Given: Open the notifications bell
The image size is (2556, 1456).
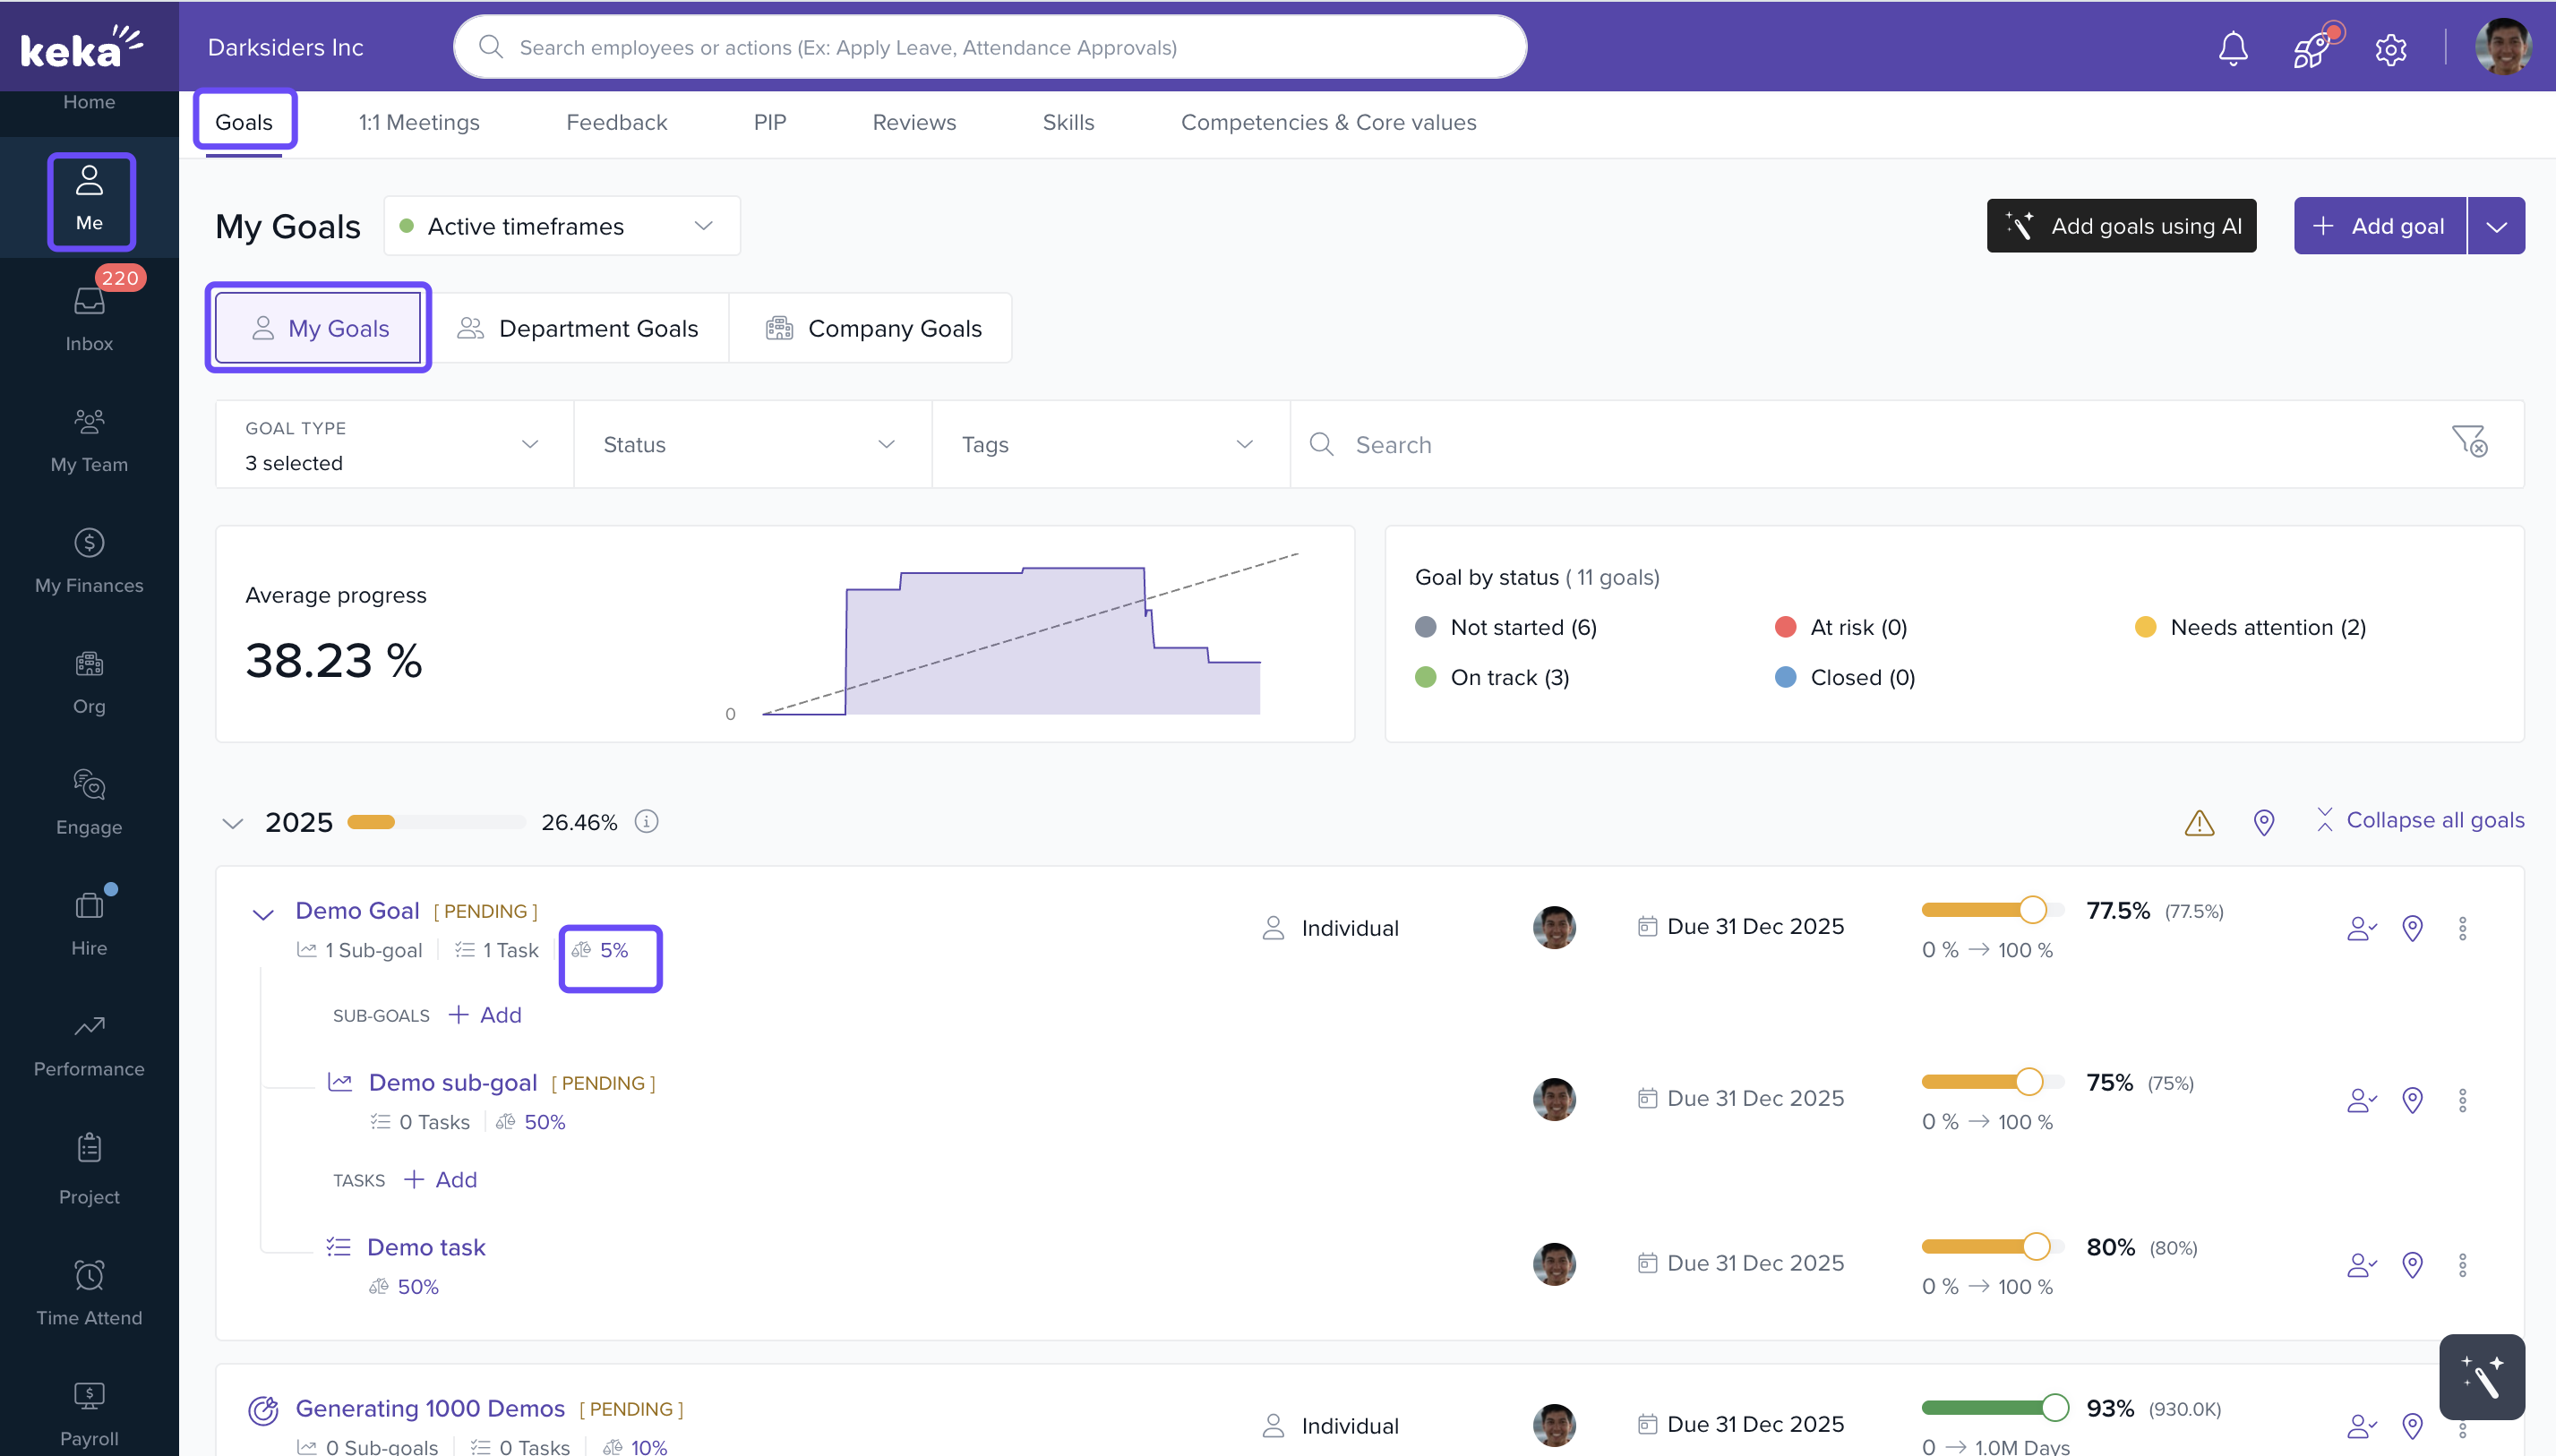Looking at the screenshot, I should 2232,48.
